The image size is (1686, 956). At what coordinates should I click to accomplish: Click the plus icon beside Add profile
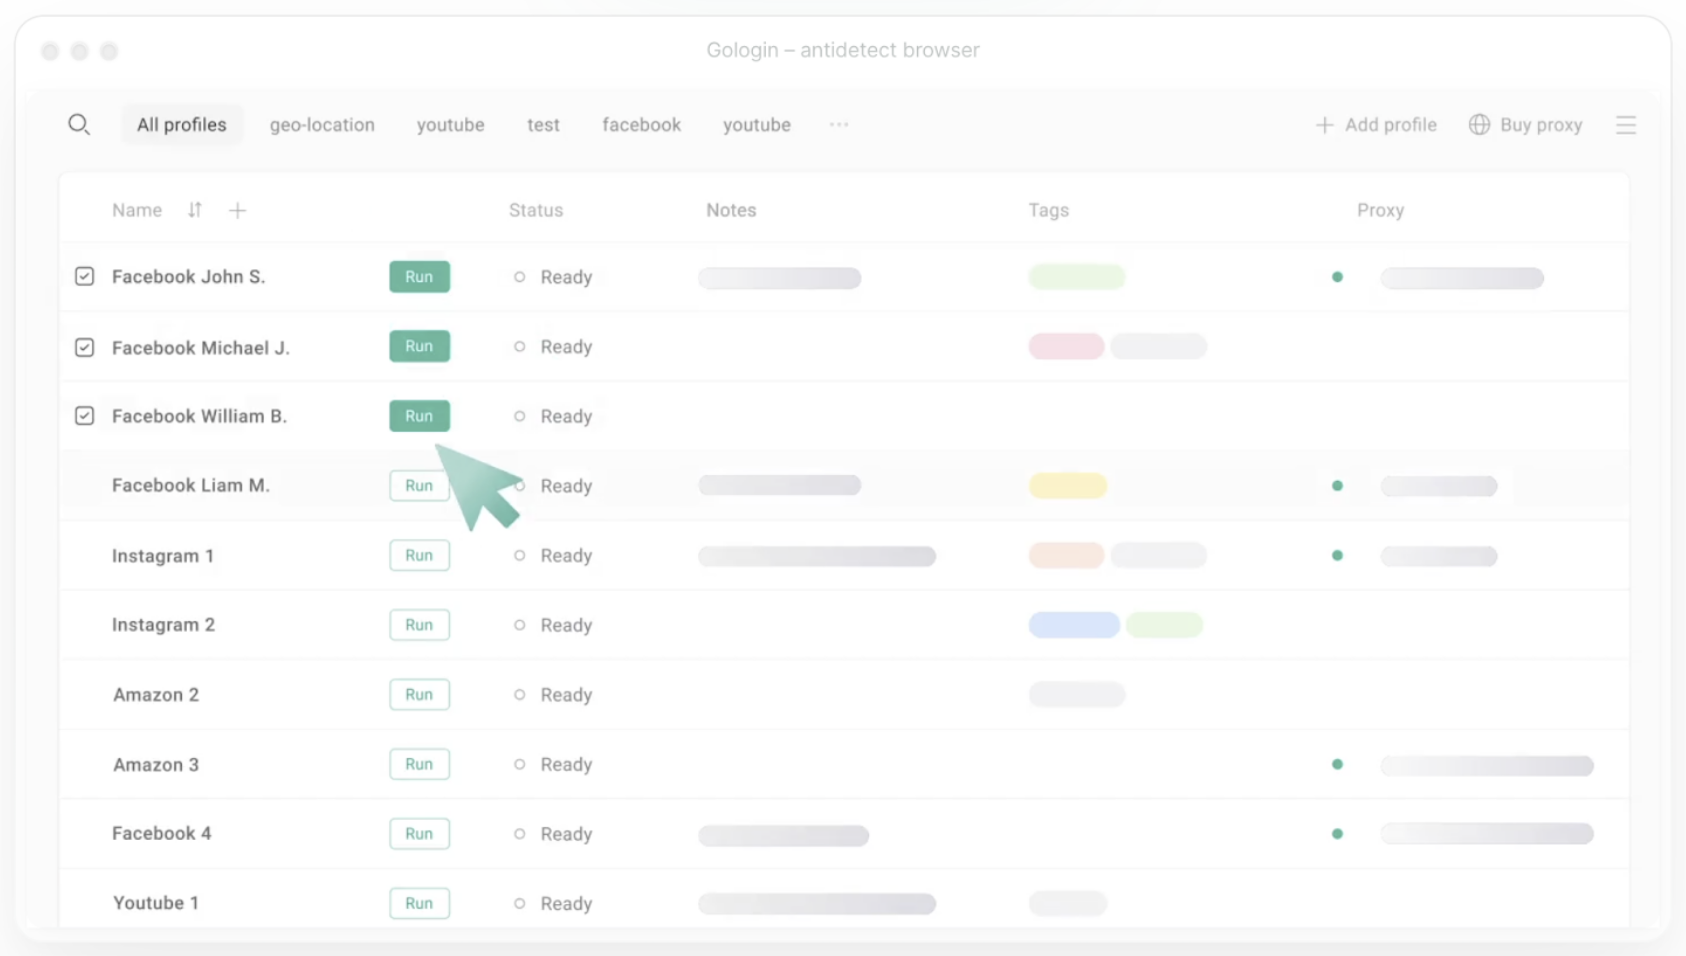1324,125
